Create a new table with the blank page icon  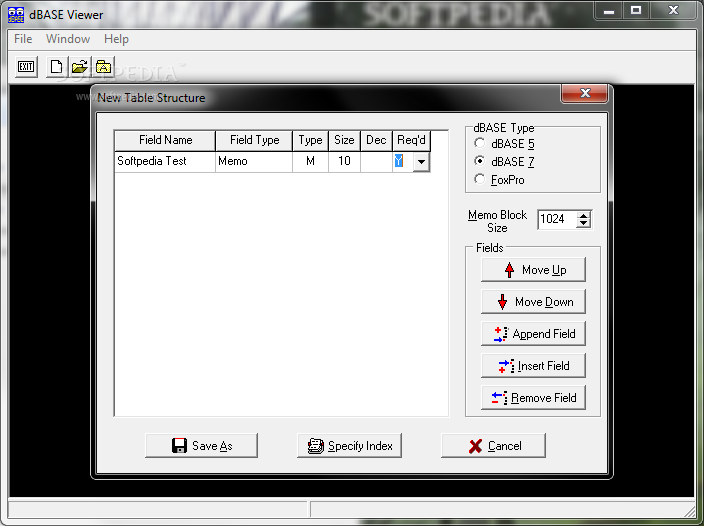pyautogui.click(x=57, y=67)
